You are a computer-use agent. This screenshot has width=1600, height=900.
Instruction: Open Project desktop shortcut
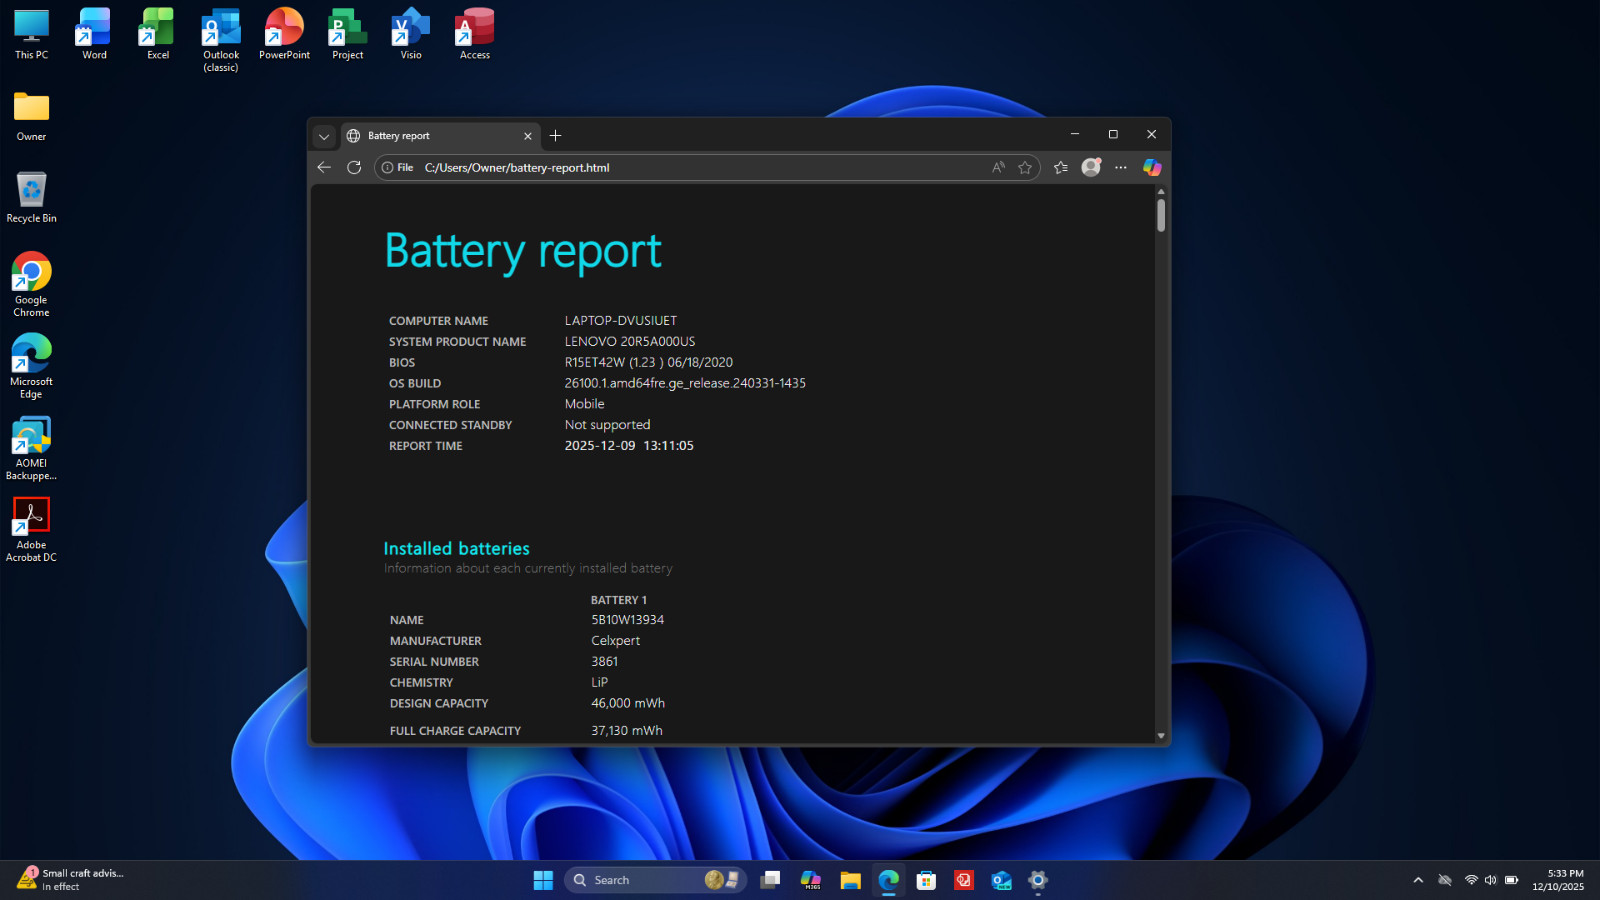[348, 34]
